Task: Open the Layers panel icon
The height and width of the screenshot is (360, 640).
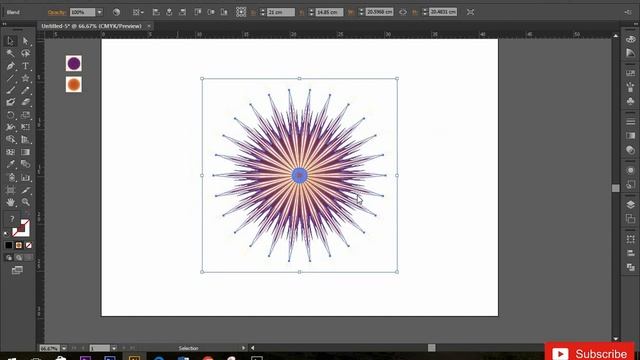Action: pos(630,204)
